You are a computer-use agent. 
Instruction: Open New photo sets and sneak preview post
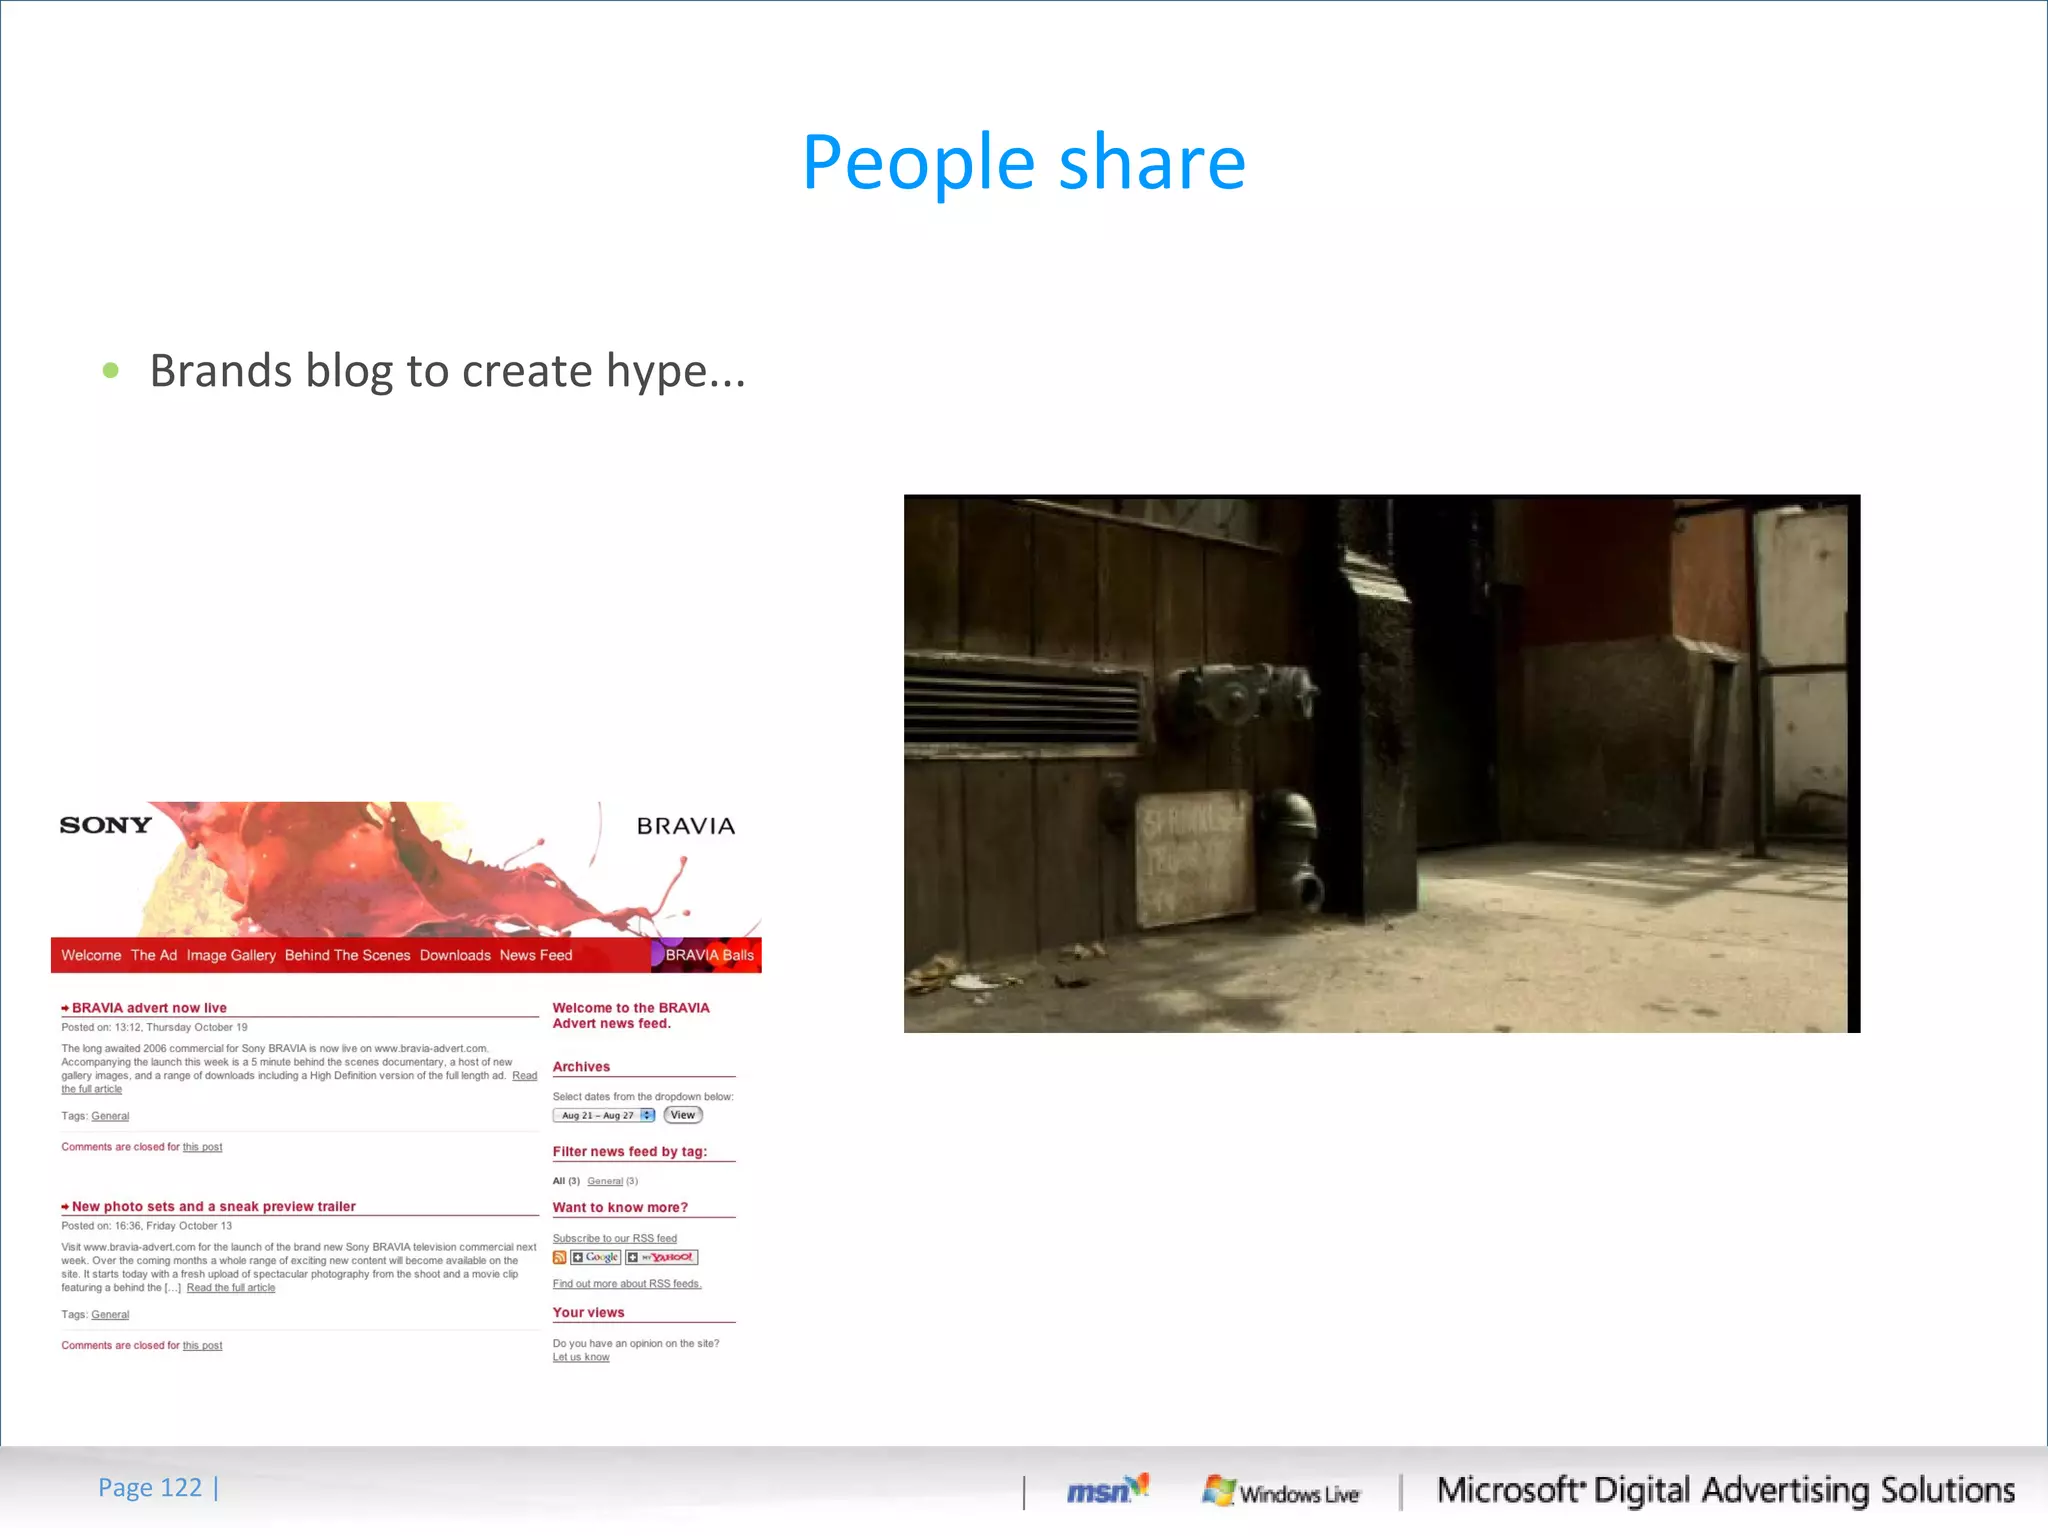coord(214,1207)
